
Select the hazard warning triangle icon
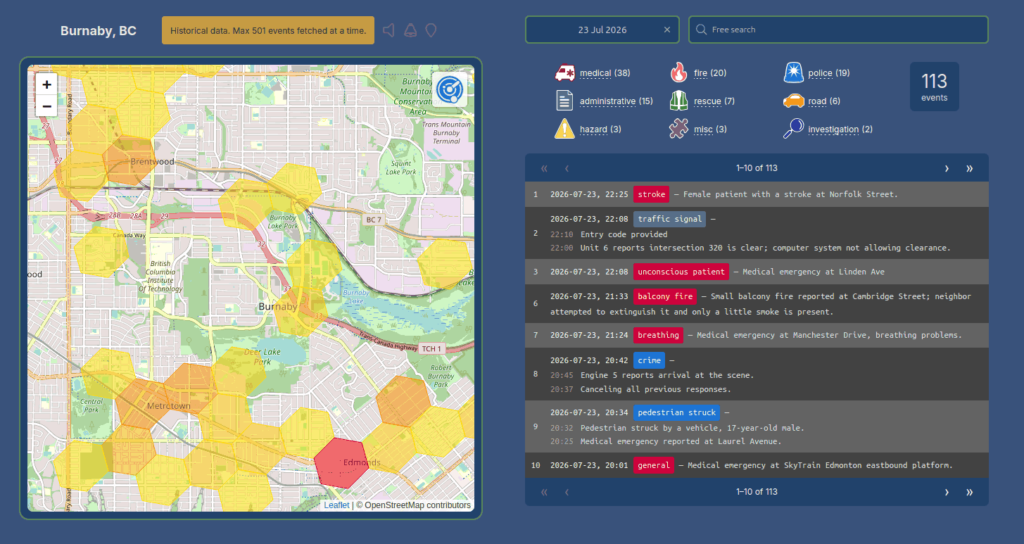pos(564,129)
